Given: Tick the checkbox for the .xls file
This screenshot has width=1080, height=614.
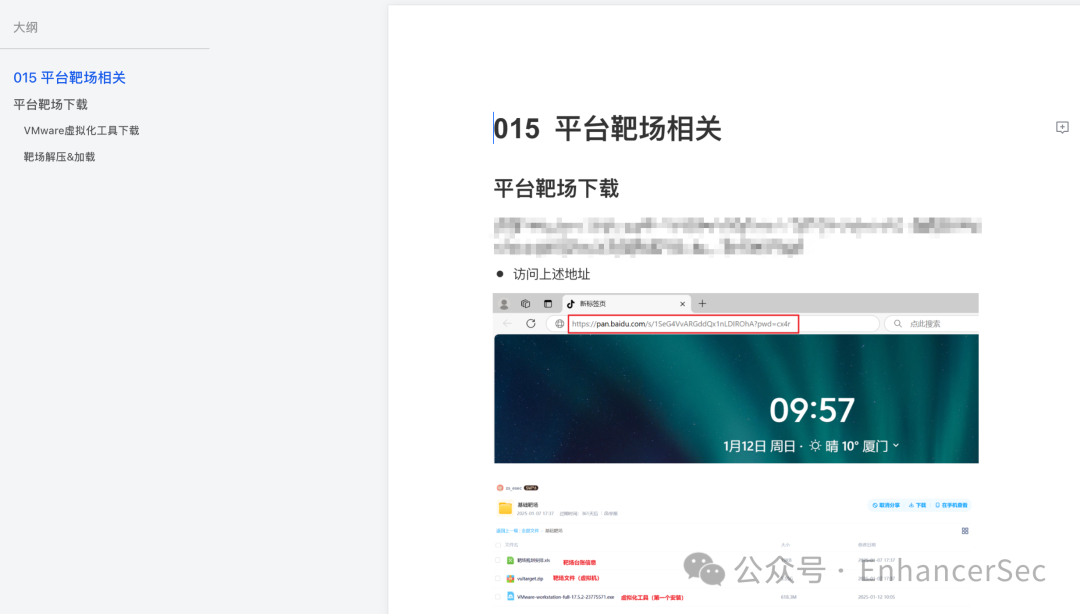Looking at the screenshot, I should [498, 561].
